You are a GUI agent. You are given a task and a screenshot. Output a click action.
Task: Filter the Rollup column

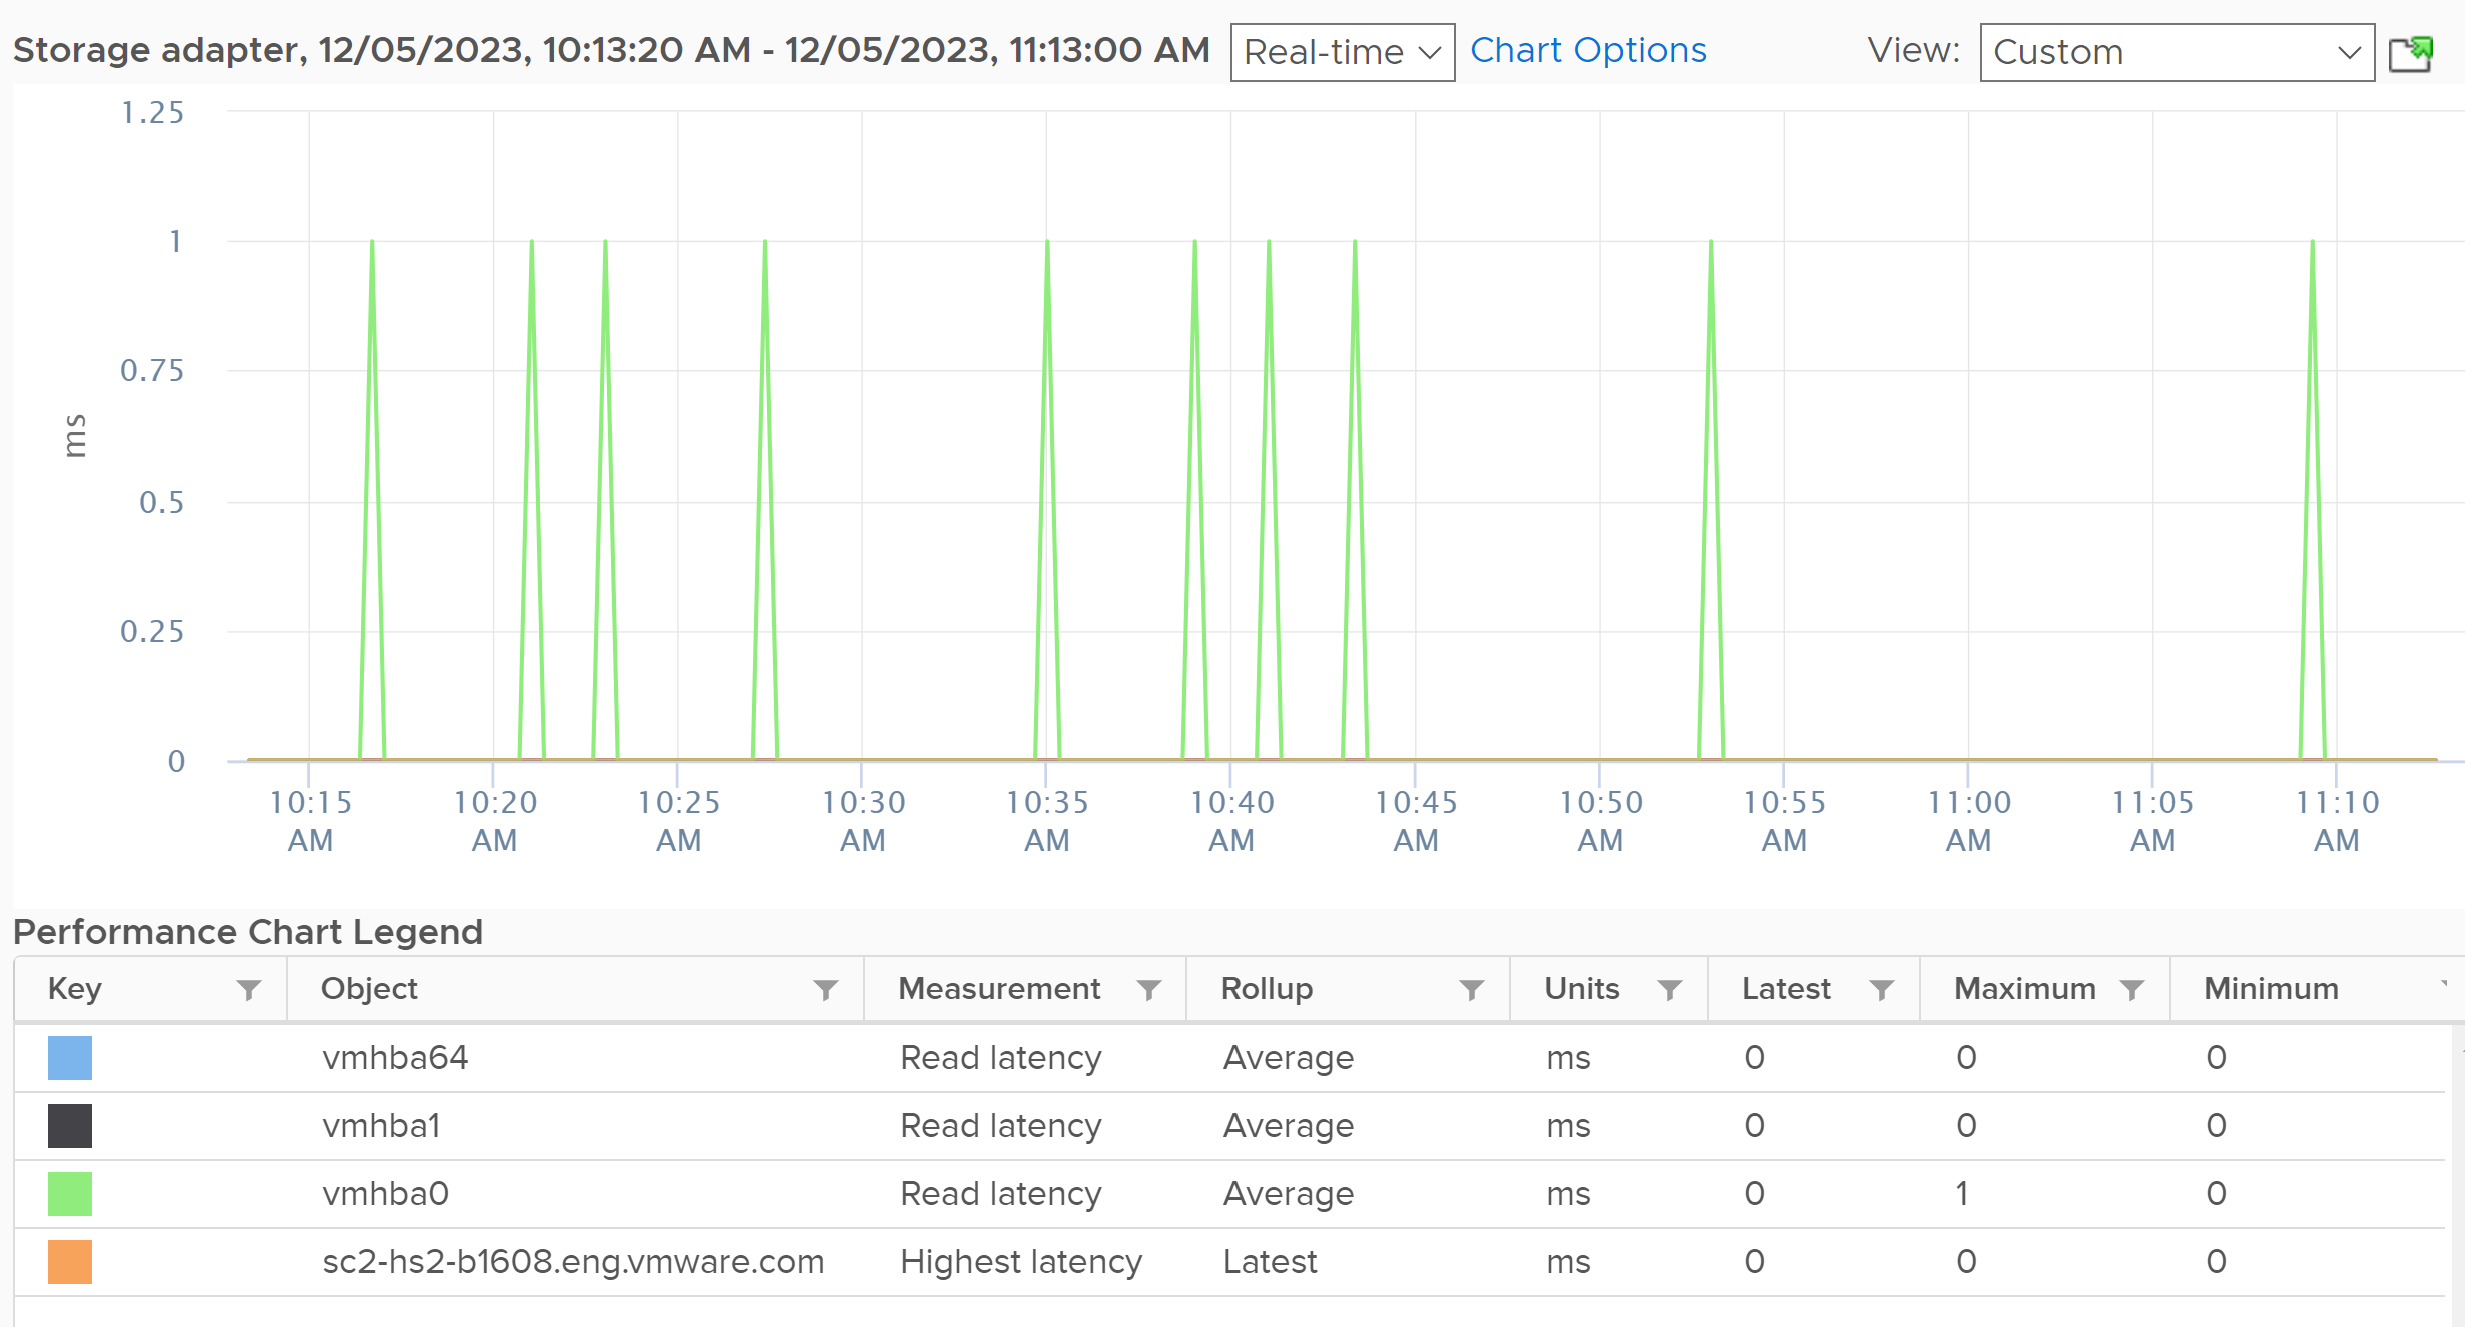click(x=1471, y=990)
